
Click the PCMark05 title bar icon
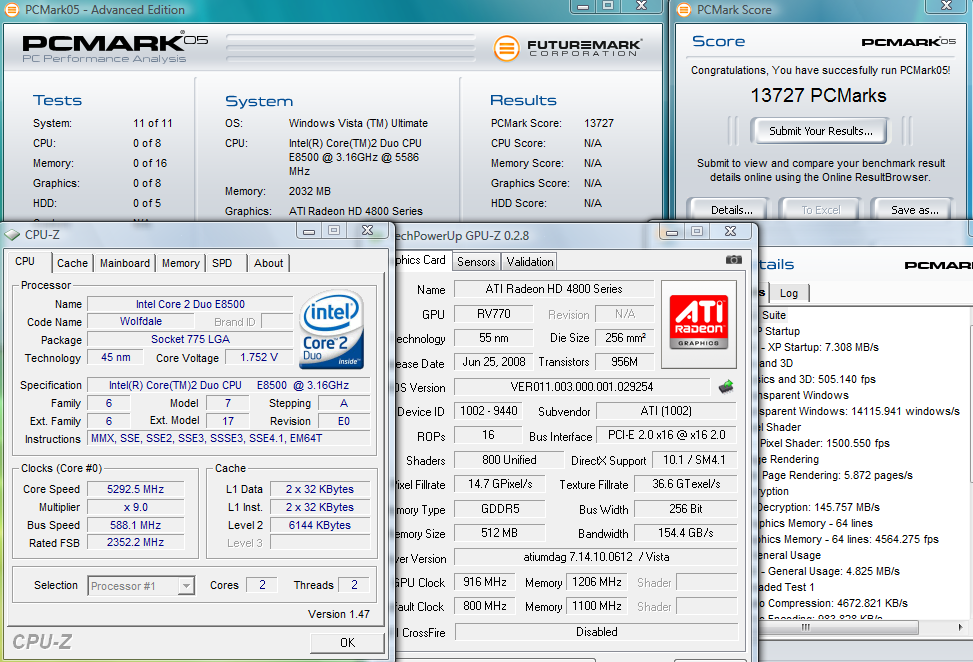(x=11, y=10)
